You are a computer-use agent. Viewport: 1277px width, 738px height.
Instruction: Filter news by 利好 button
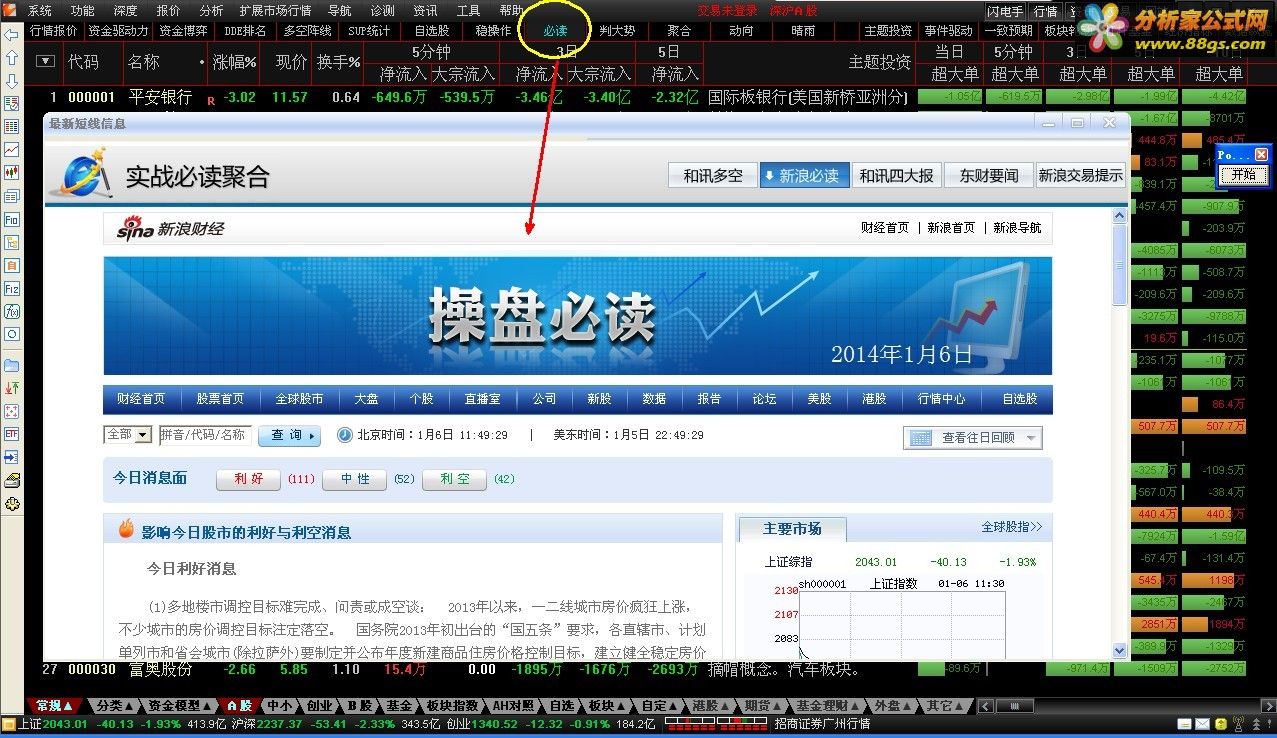[248, 479]
